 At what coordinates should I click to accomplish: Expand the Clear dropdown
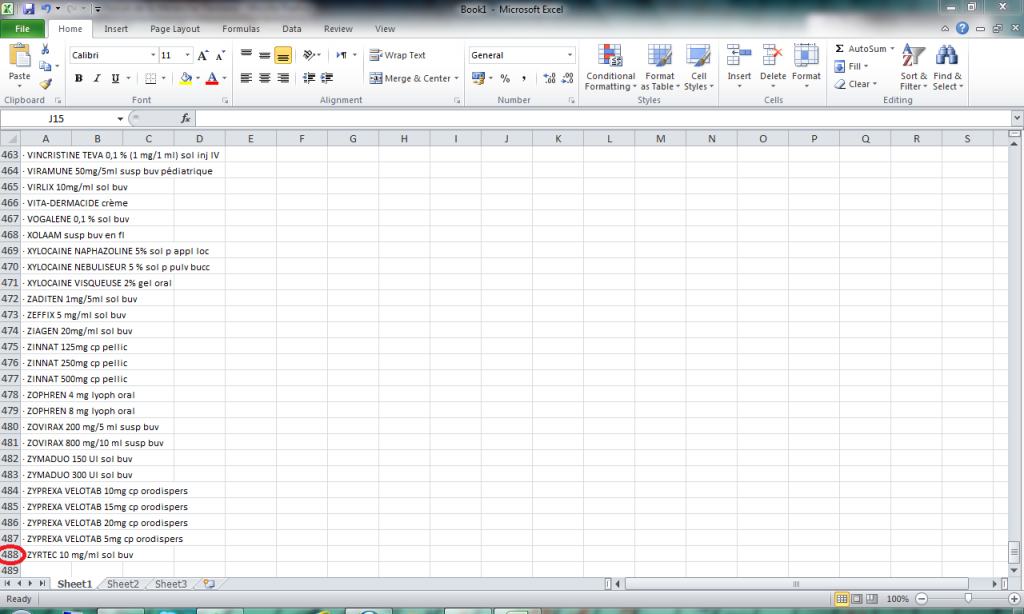coord(874,84)
